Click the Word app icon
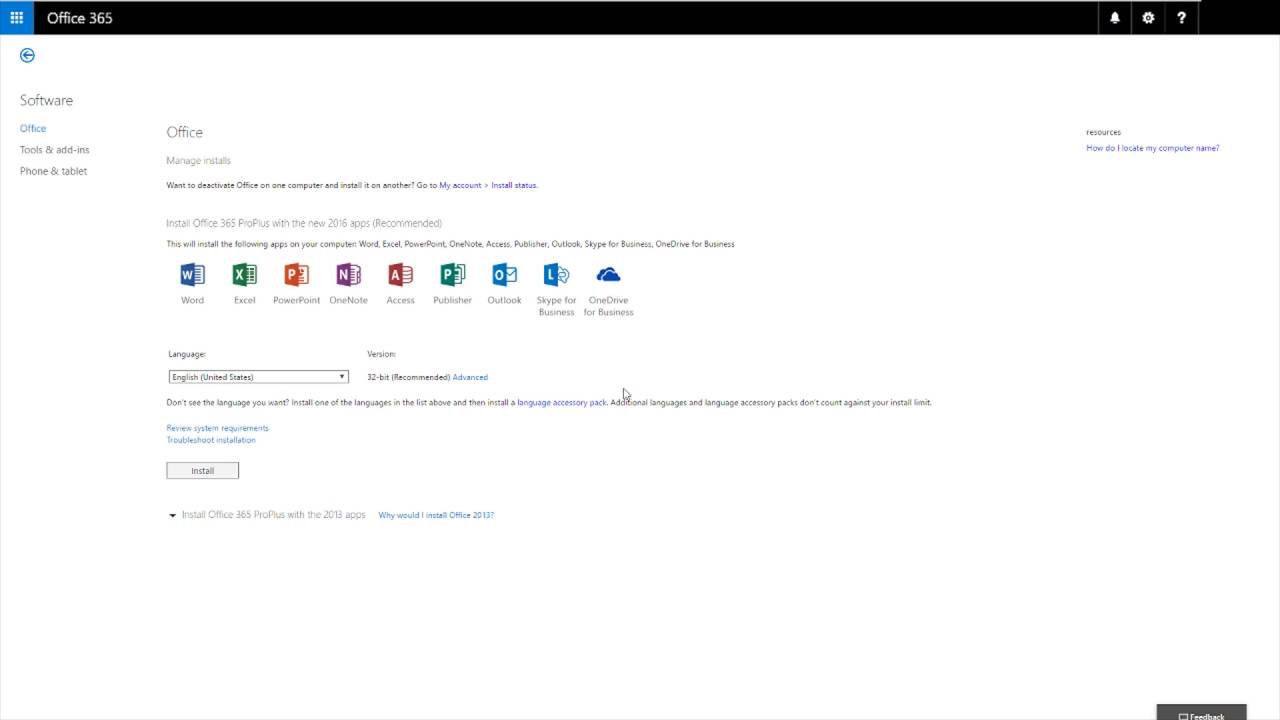1280x720 pixels. tap(192, 274)
